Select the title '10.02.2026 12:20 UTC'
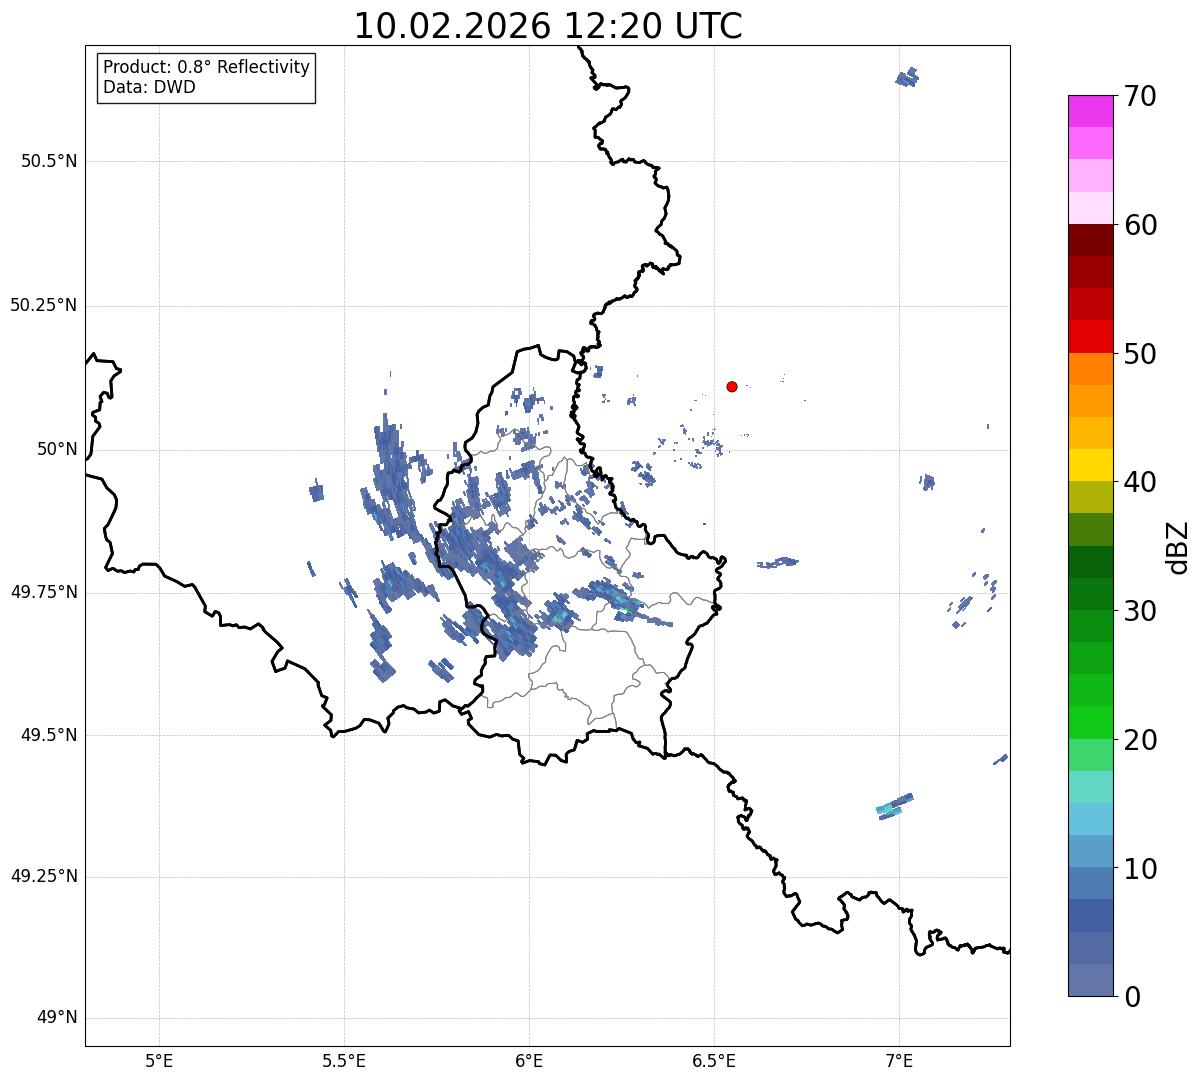The image size is (1202, 1081). pyautogui.click(x=548, y=26)
